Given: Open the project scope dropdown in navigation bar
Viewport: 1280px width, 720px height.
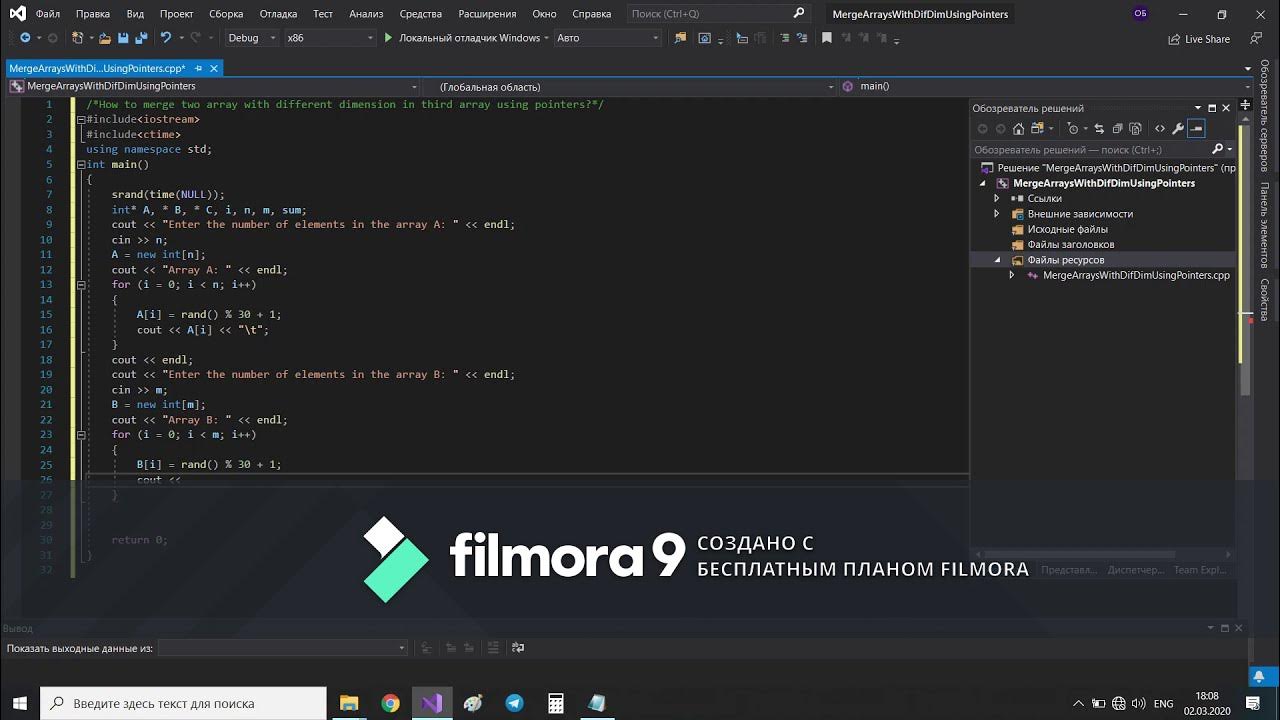Looking at the screenshot, I should tap(215, 86).
